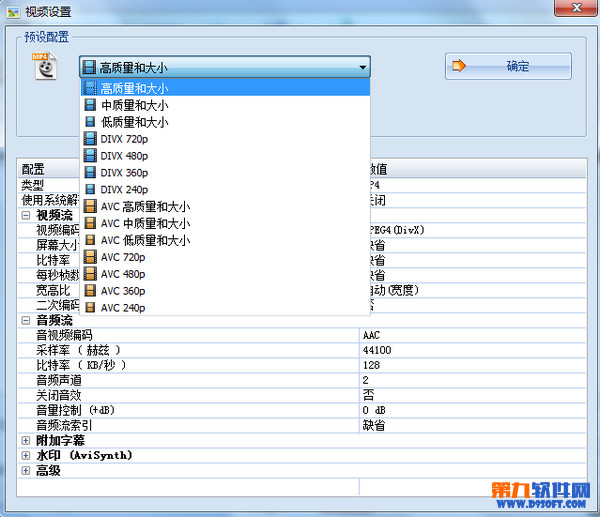Close the preset dropdown via its arrow
The width and height of the screenshot is (600, 517).
pyautogui.click(x=362, y=67)
